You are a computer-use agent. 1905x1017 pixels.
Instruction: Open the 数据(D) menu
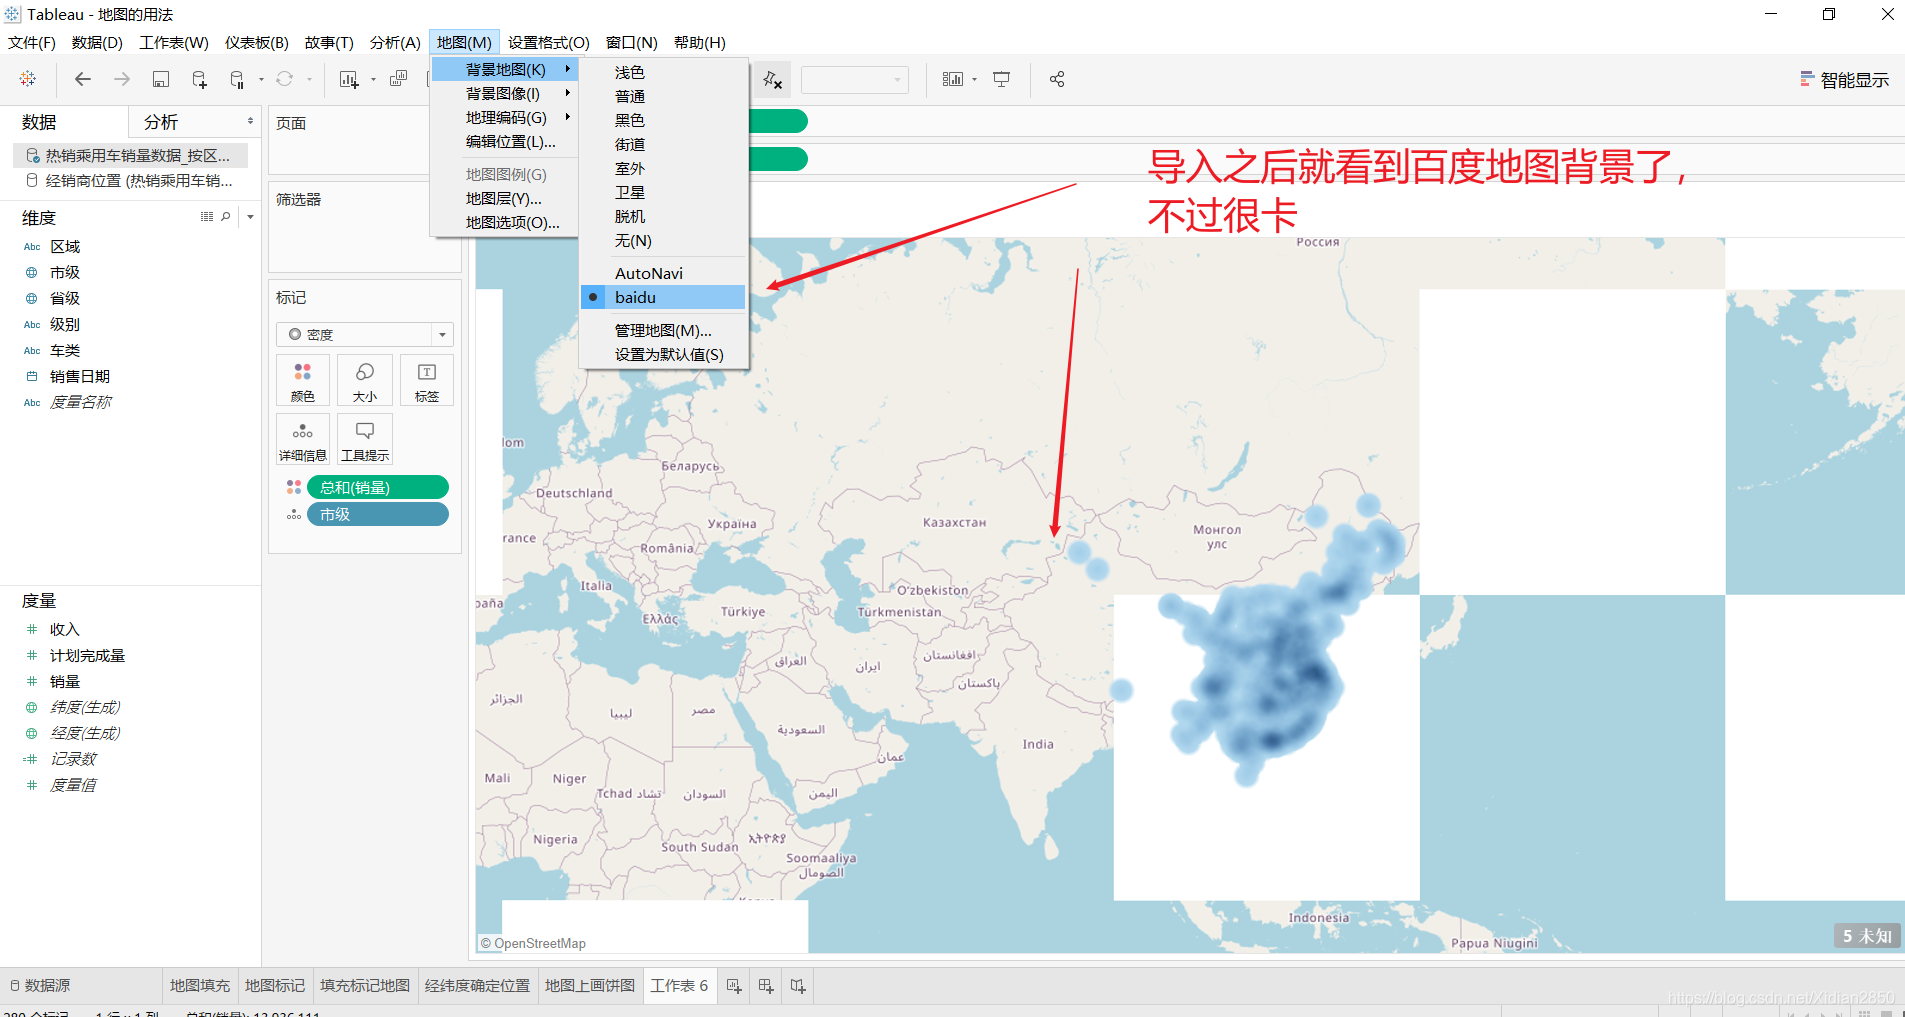pyautogui.click(x=97, y=42)
